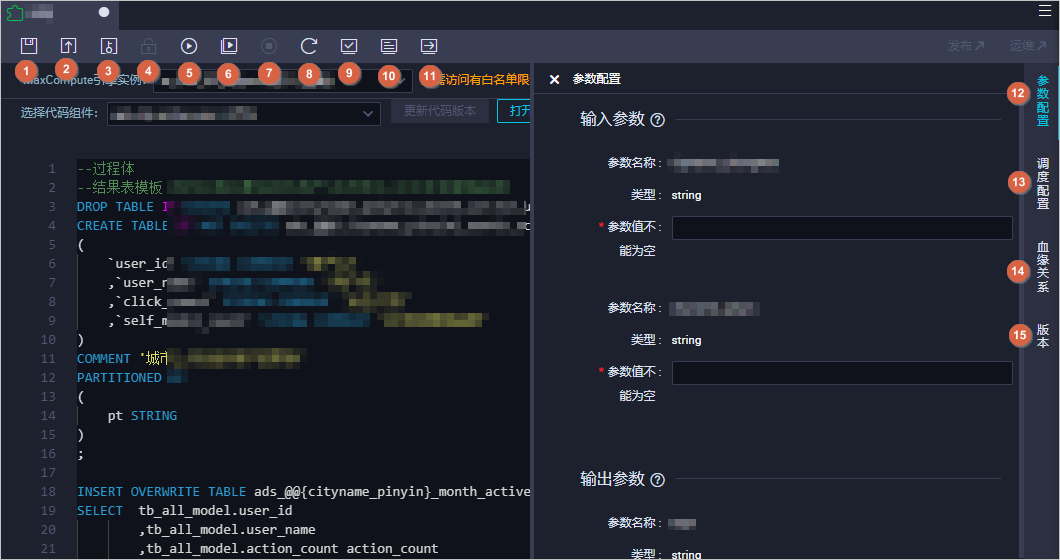Viewport: 1060px width, 560px height.
Task: Click the steal-lock edit toolbar icon
Action: pos(108,45)
